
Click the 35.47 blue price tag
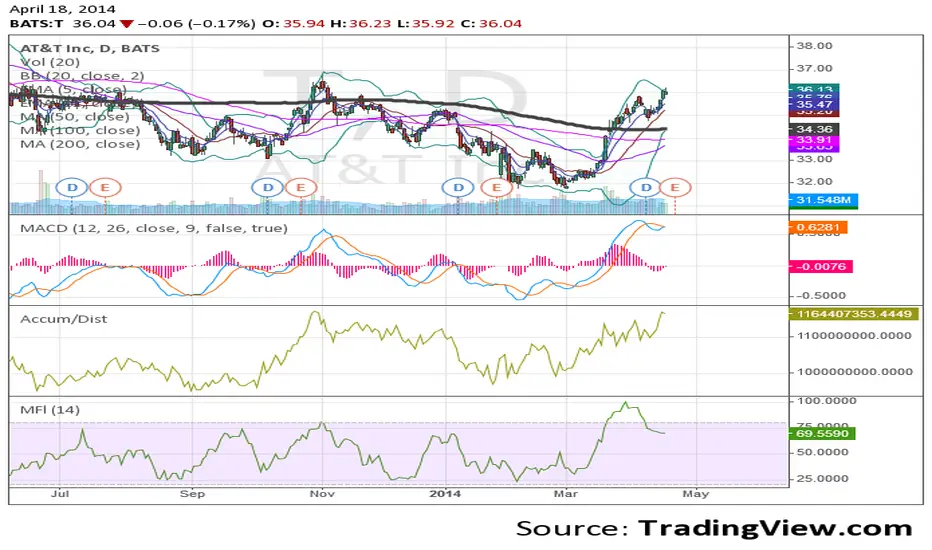point(814,105)
